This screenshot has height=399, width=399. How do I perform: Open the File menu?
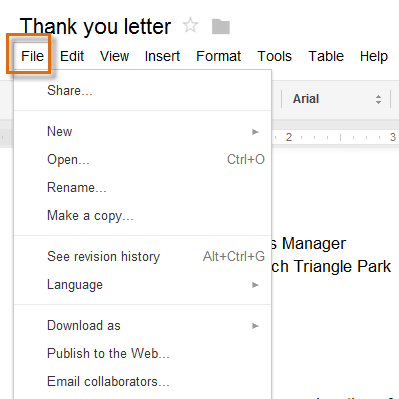32,56
